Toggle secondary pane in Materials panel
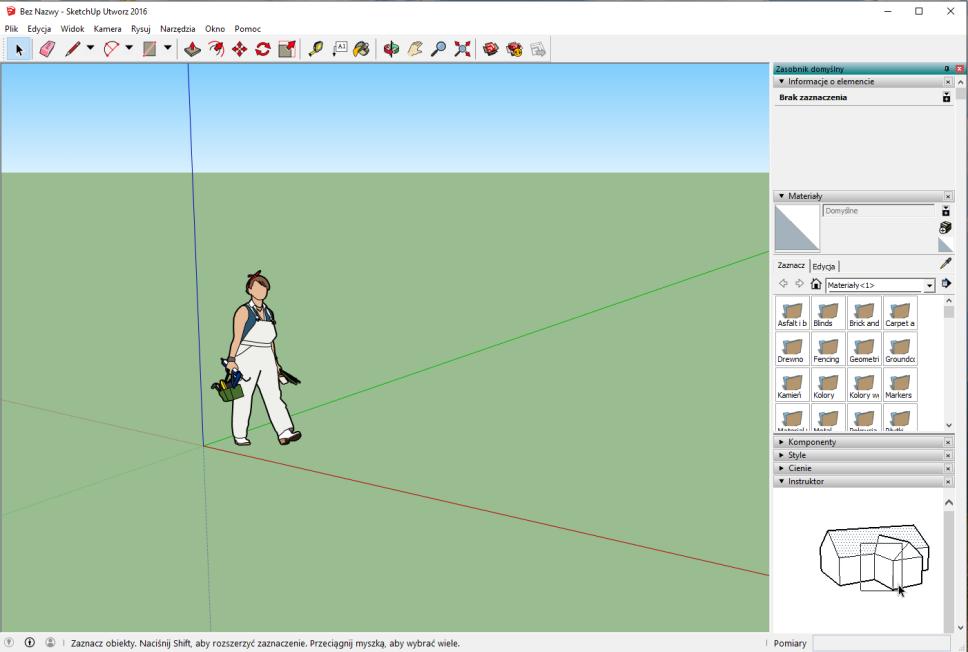The width and height of the screenshot is (968, 652). point(945,211)
